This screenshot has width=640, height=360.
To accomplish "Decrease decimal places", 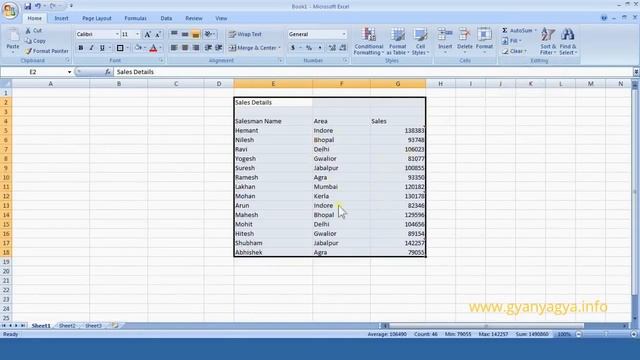I will (x=343, y=48).
